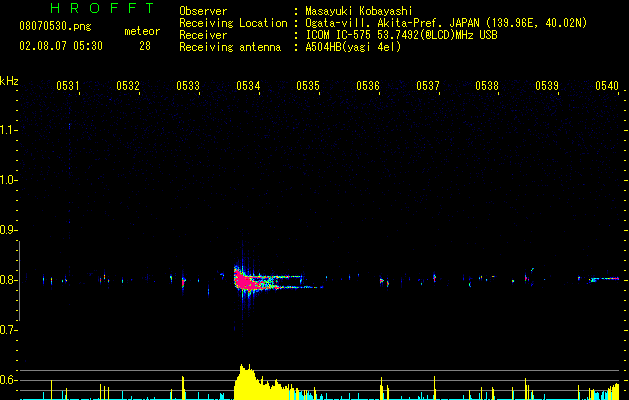The width and height of the screenshot is (629, 400).
Task: Click the Receiving antenna label
Action: 230,47
